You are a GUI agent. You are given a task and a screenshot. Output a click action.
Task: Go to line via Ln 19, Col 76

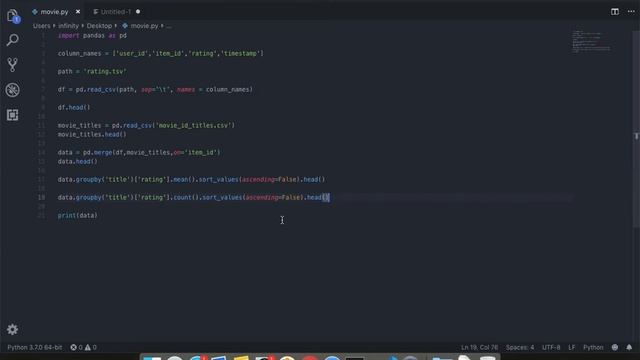click(x=479, y=347)
